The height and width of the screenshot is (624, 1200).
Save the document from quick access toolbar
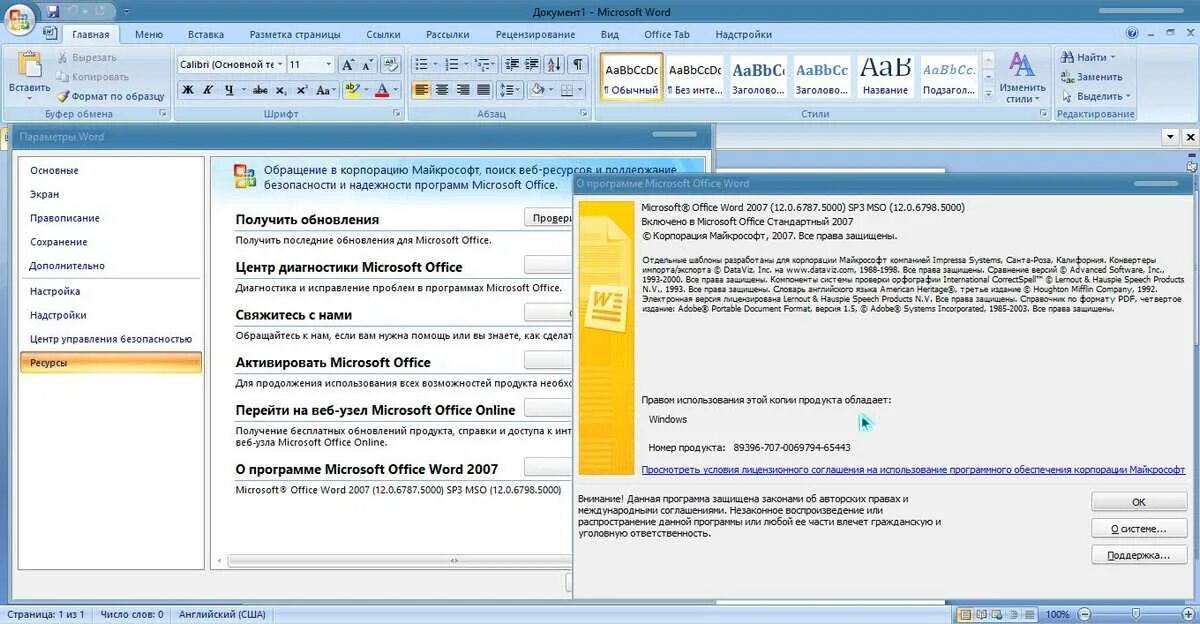(x=52, y=11)
